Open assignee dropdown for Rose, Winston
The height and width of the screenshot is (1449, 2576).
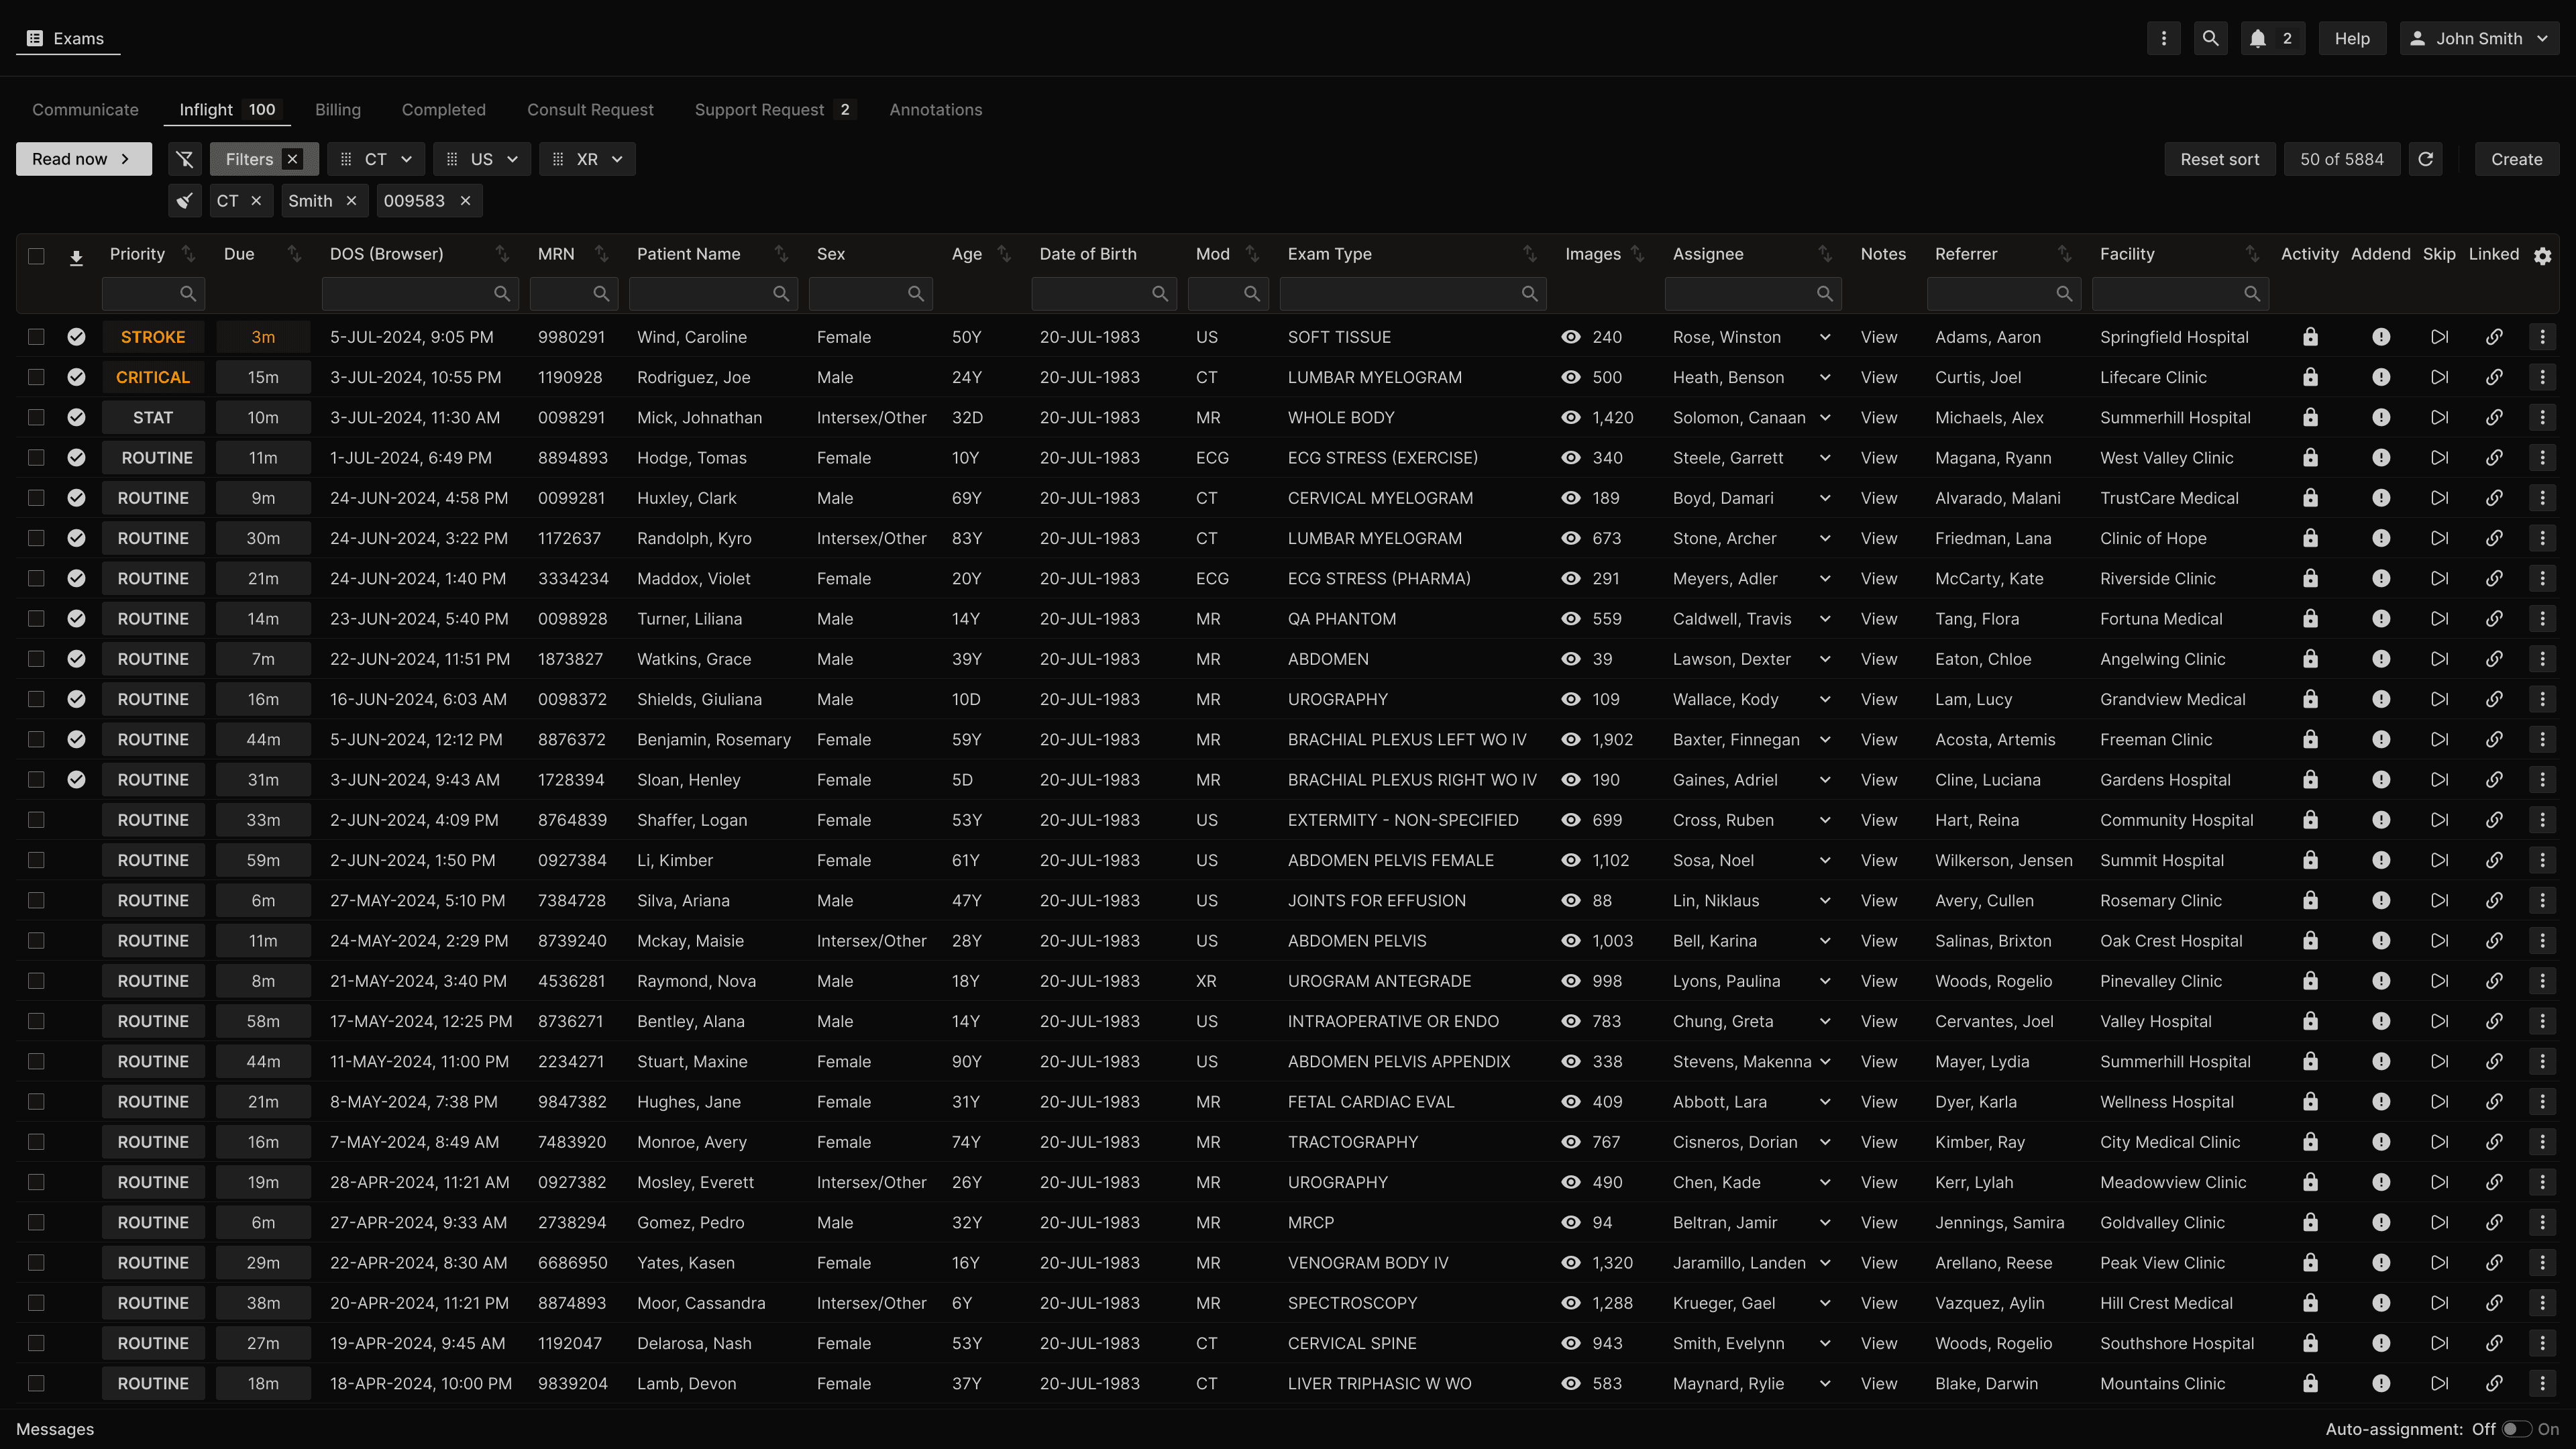[x=1825, y=337]
